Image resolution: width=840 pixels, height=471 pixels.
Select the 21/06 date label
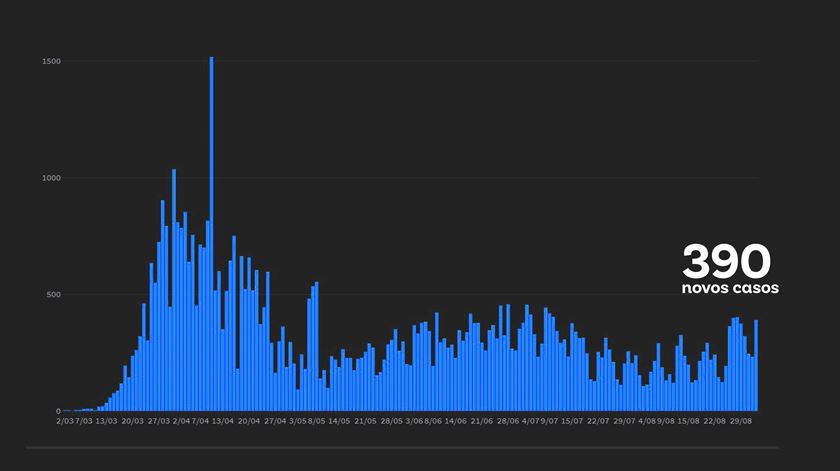pyautogui.click(x=481, y=422)
